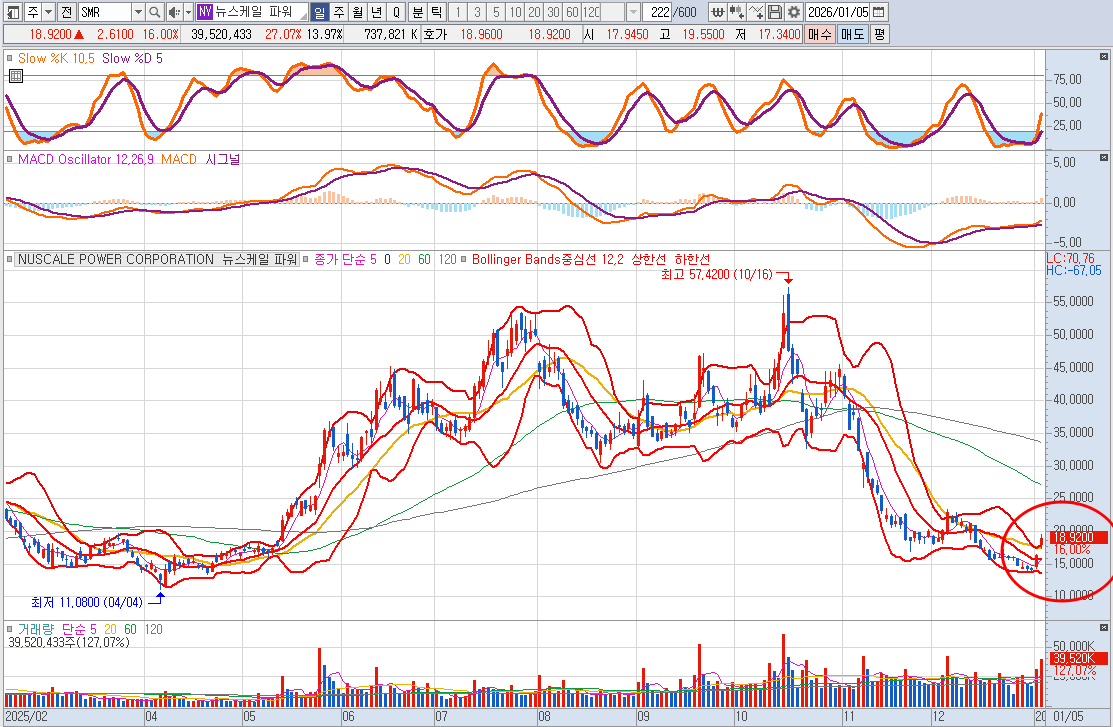The image size is (1113, 727).
Task: Expand the dropdown after the 주 button
Action: pyautogui.click(x=47, y=12)
